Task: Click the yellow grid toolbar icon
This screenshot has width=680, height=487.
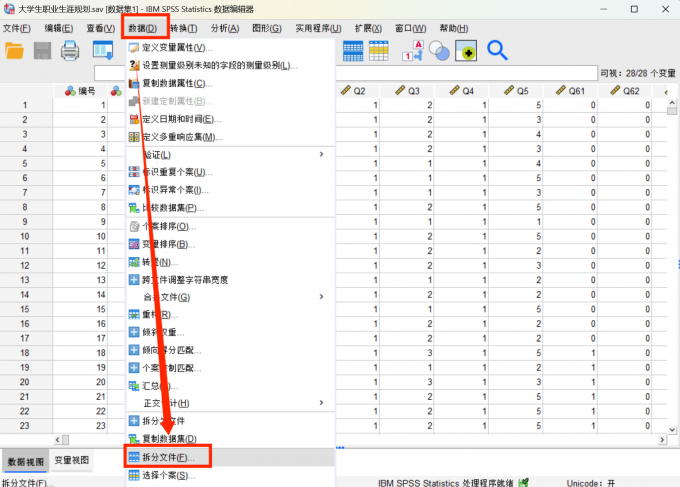Action: tap(379, 51)
